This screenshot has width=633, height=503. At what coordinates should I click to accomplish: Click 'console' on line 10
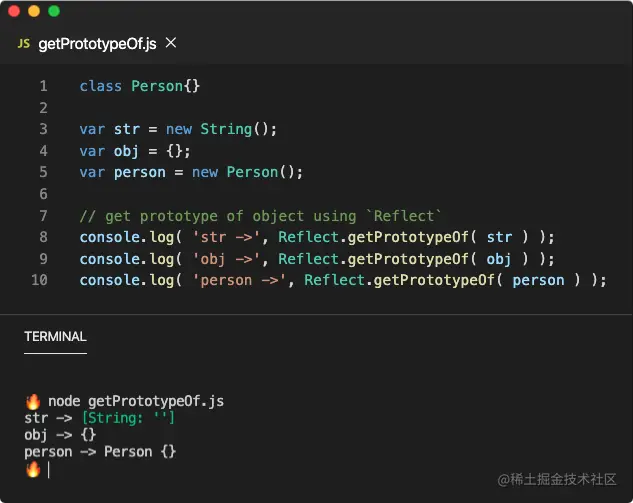click(109, 280)
